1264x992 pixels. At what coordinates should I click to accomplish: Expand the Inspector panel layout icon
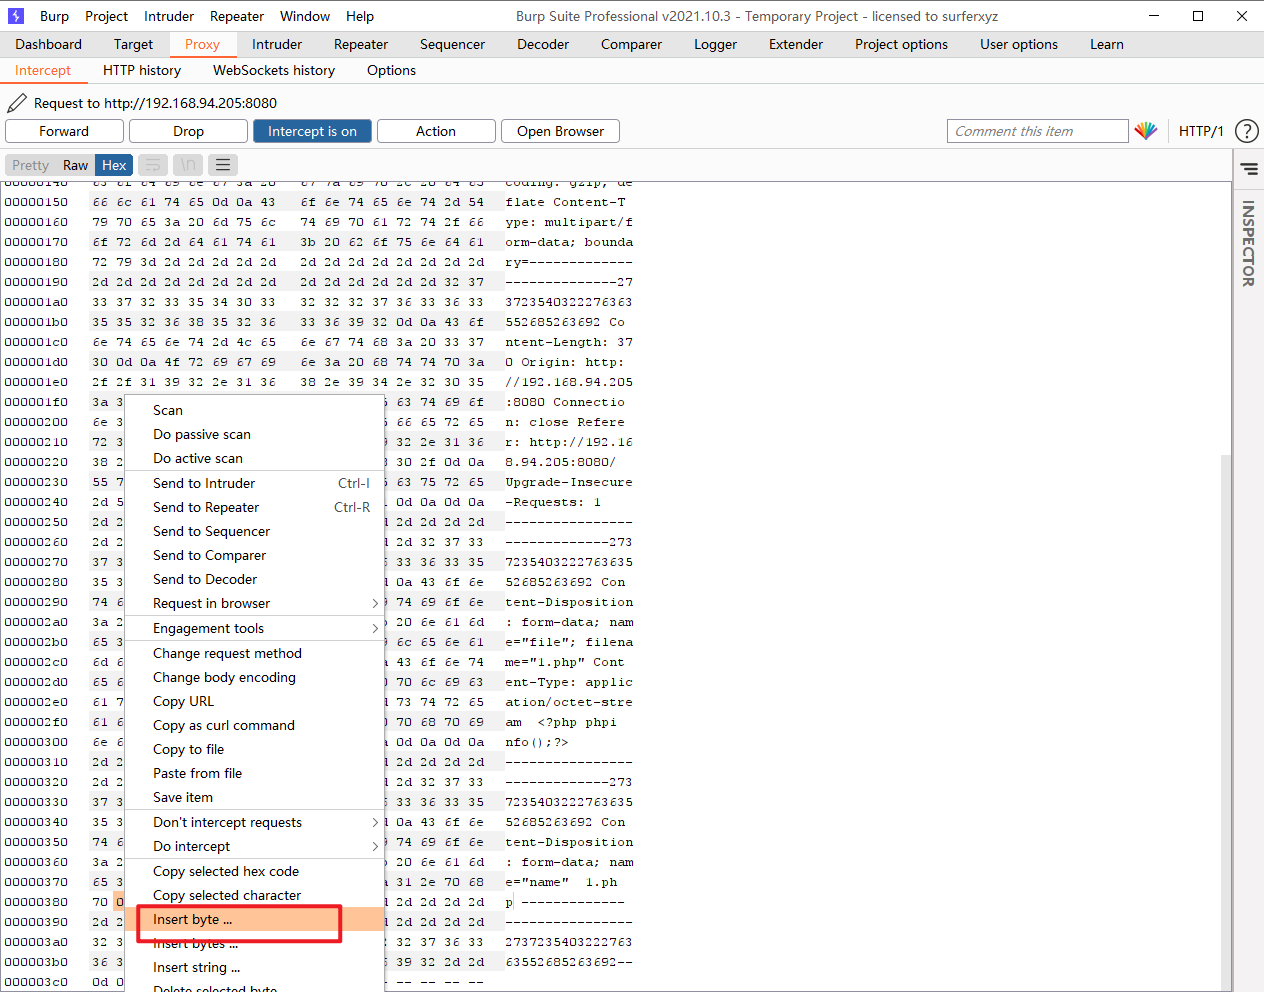[1249, 169]
